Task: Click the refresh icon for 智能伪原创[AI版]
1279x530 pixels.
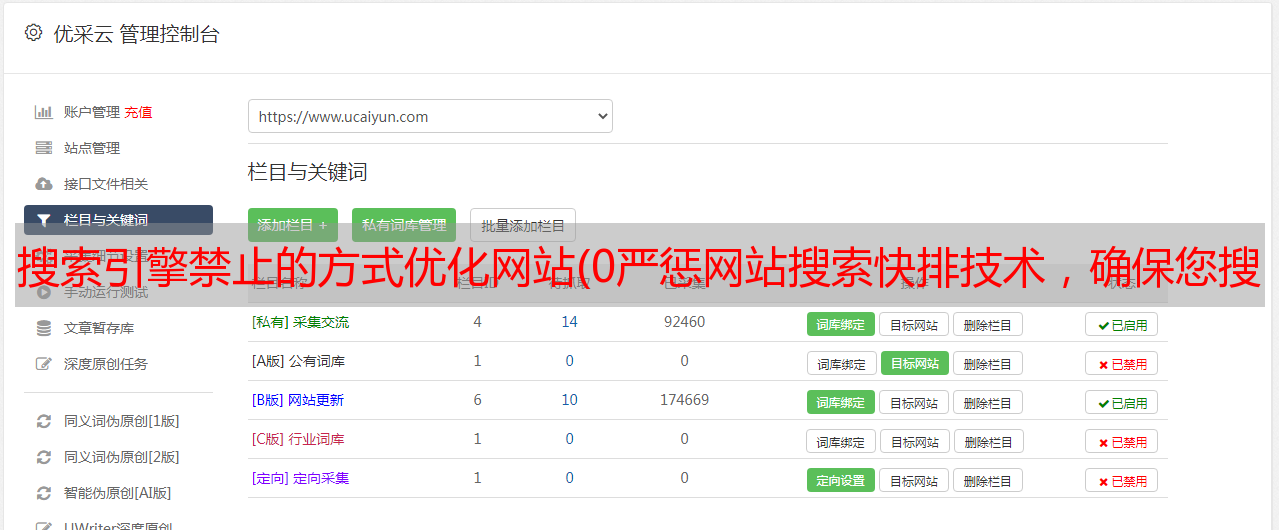Action: coord(44,493)
